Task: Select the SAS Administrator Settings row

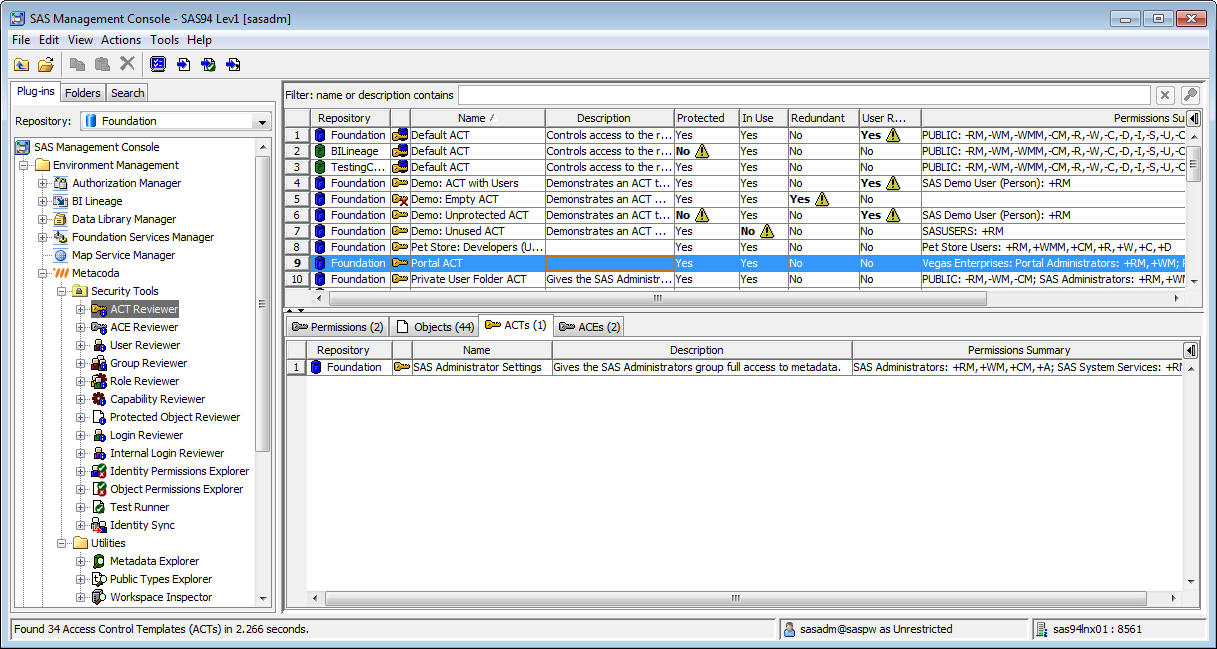Action: pyautogui.click(x=735, y=367)
